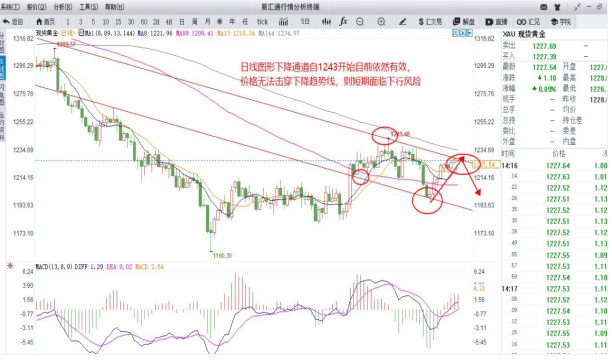612x363 pixels.
Task: Open the 分析(B) menu
Action: click(63, 7)
